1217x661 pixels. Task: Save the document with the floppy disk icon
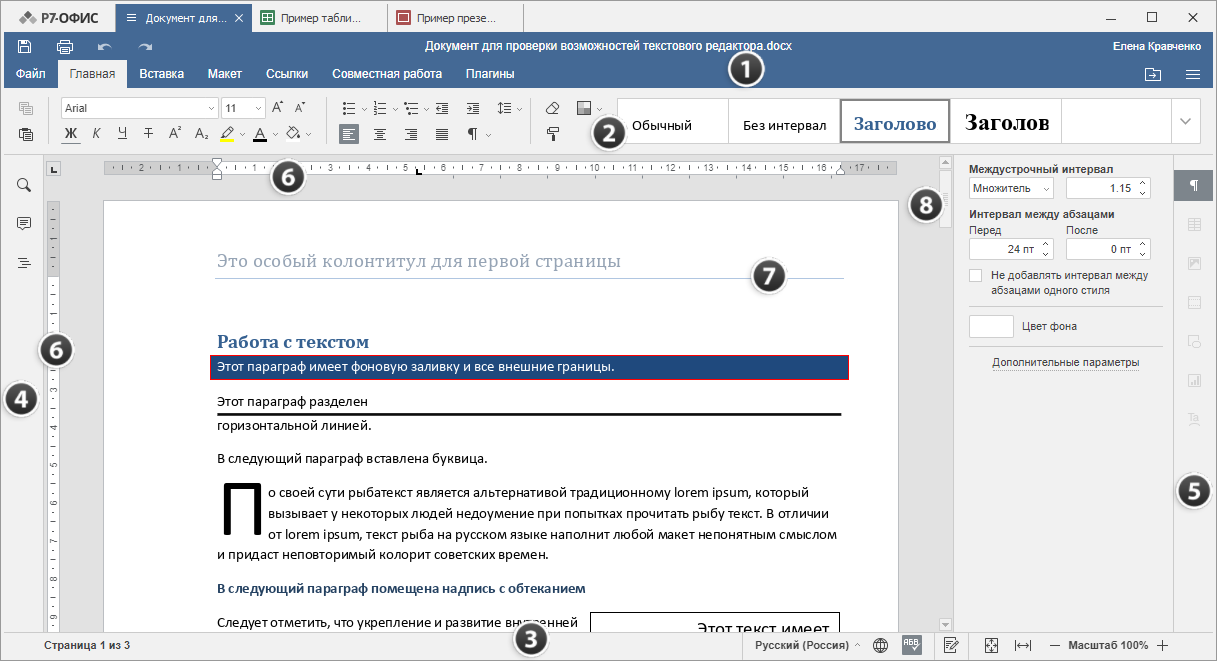pos(25,46)
